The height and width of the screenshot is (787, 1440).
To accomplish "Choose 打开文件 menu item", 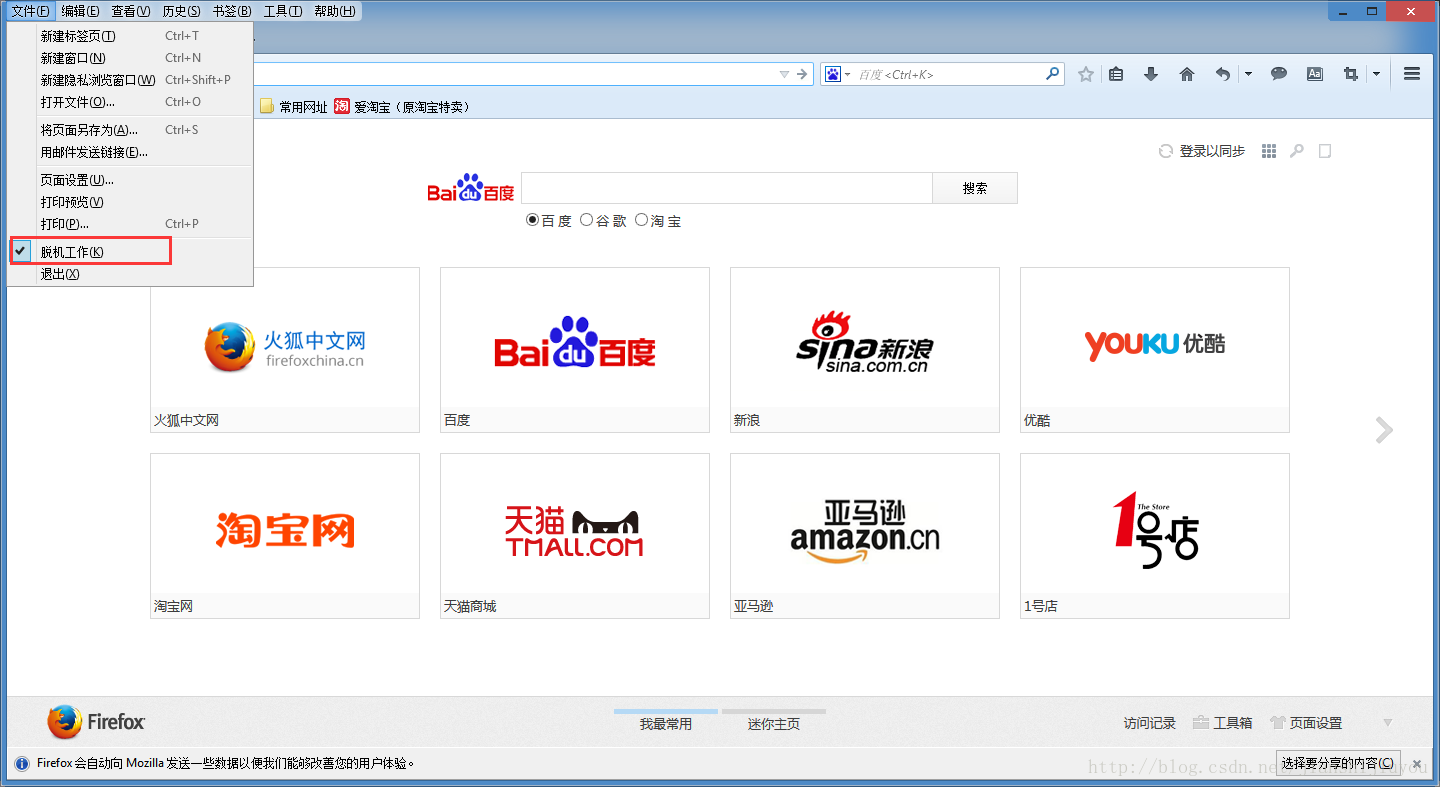I will point(130,102).
